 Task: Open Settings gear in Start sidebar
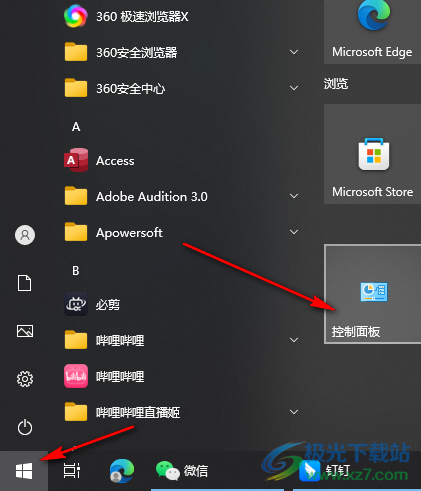pyautogui.click(x=25, y=379)
